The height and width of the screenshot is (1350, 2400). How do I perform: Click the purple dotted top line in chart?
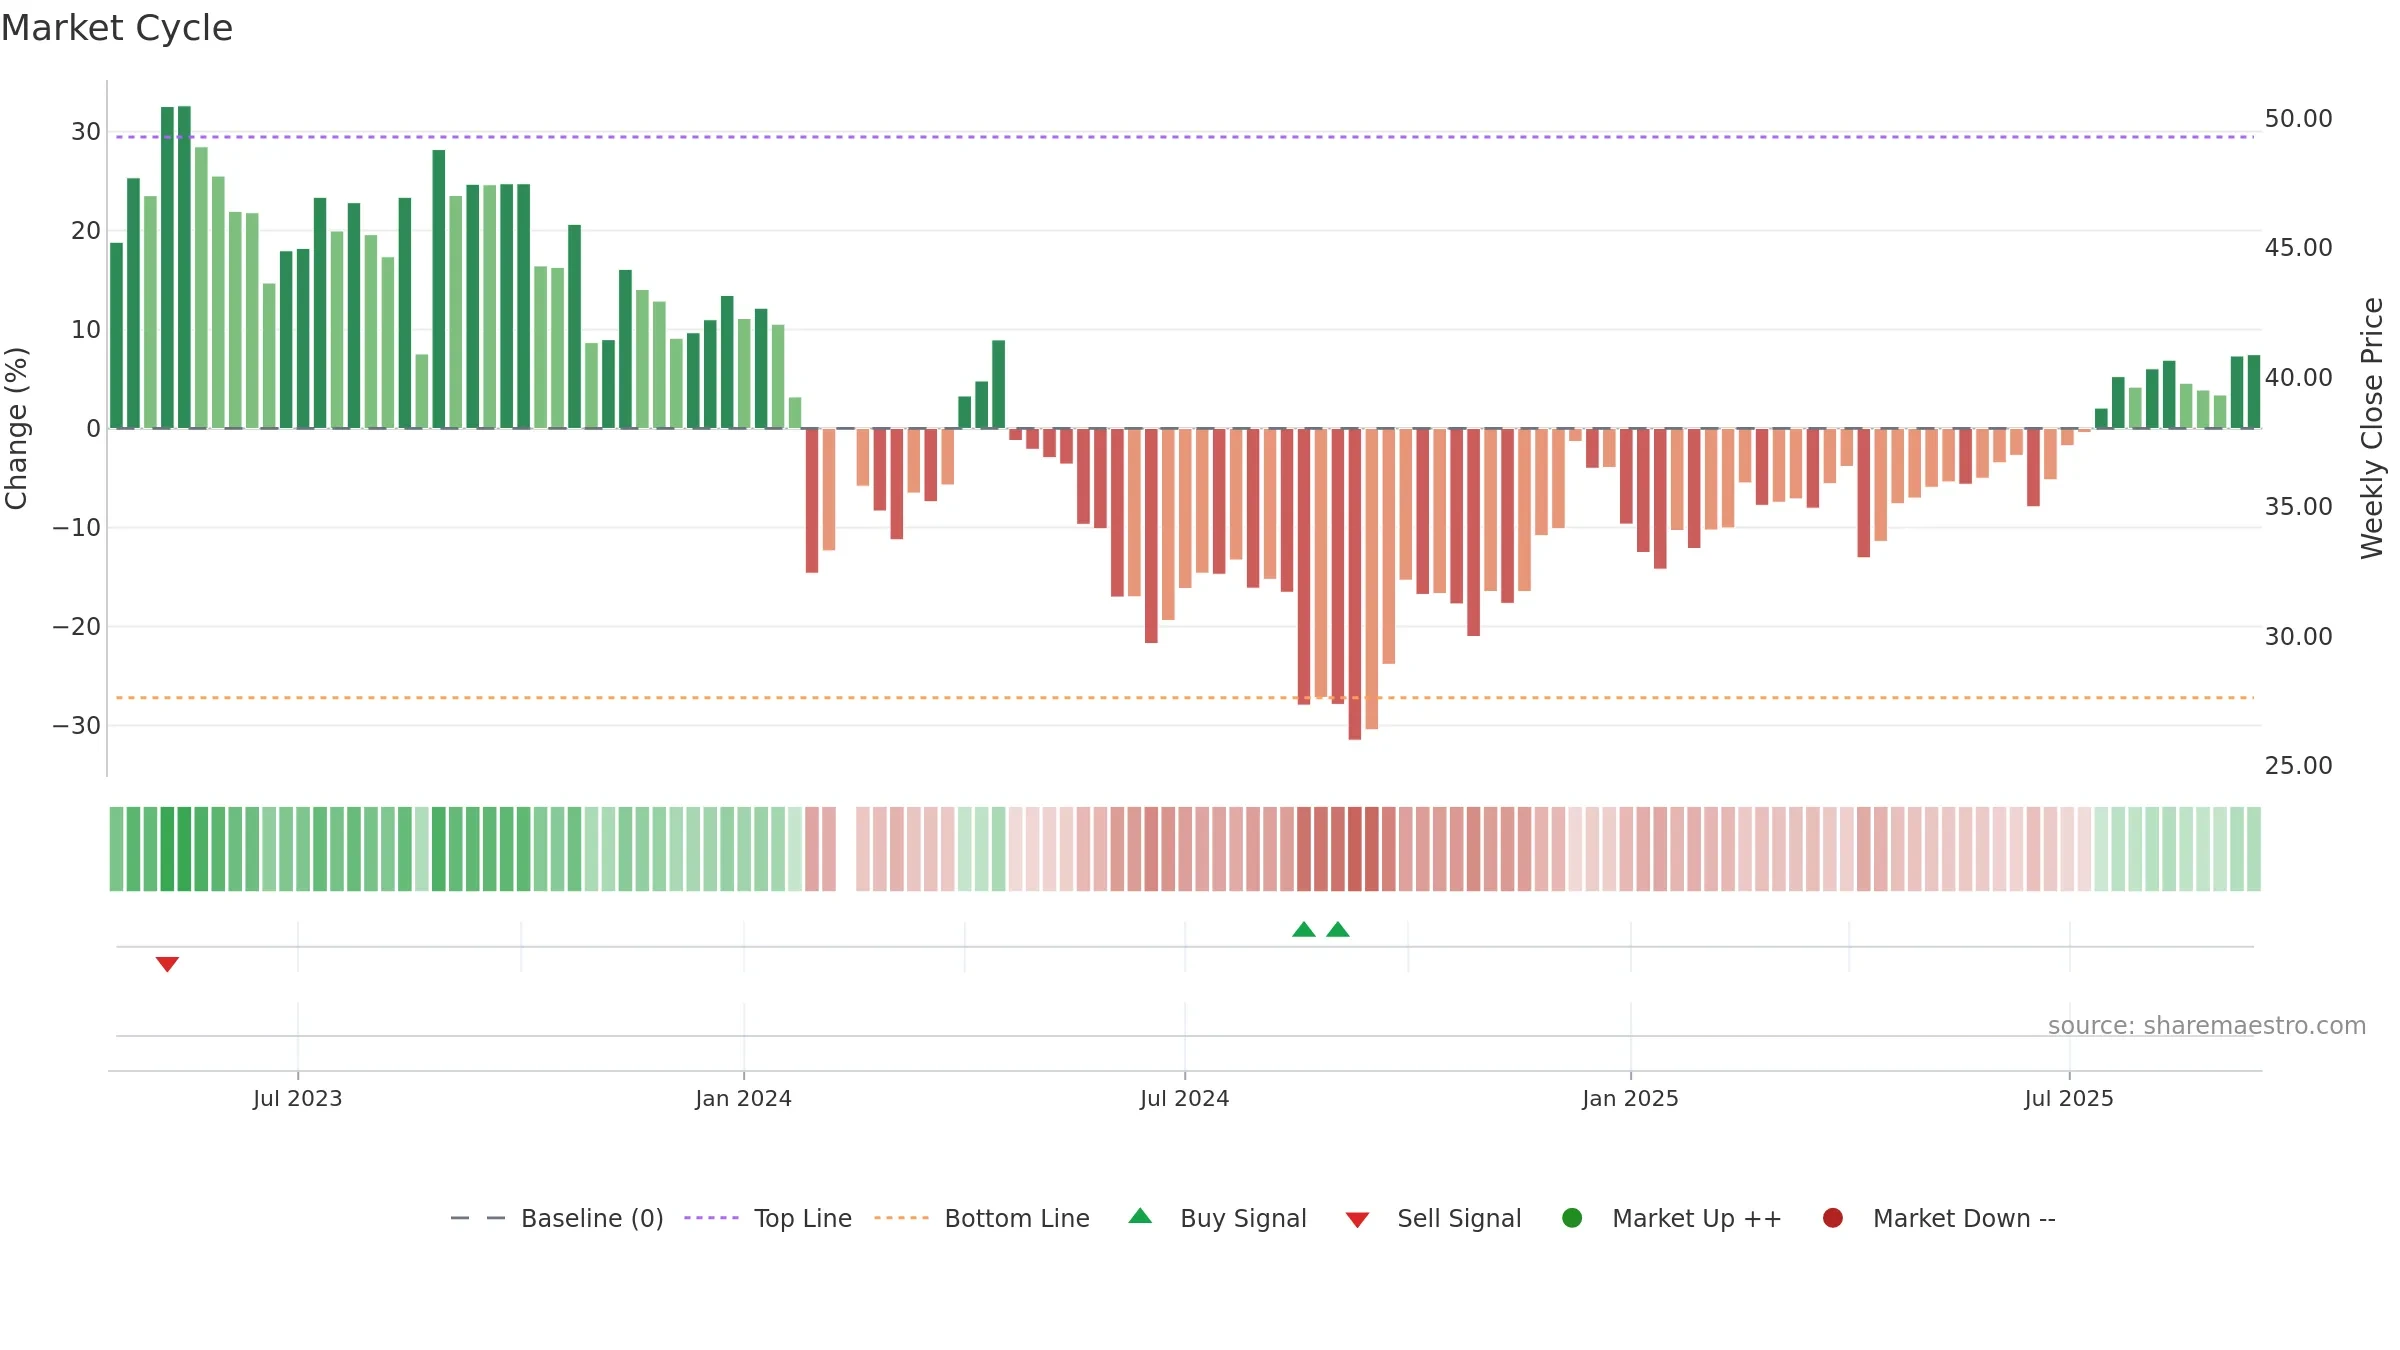point(1185,137)
